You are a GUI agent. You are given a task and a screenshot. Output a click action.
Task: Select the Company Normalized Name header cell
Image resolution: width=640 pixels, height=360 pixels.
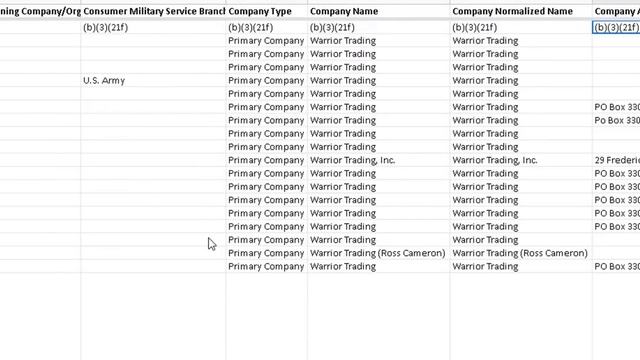point(521,11)
